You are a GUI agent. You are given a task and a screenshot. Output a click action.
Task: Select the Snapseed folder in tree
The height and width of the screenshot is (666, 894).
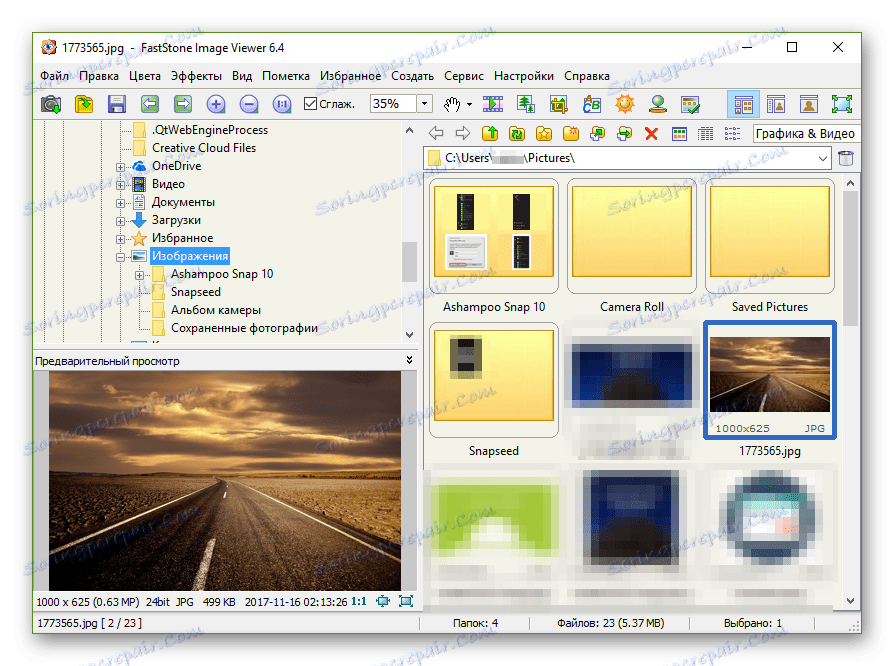195,292
